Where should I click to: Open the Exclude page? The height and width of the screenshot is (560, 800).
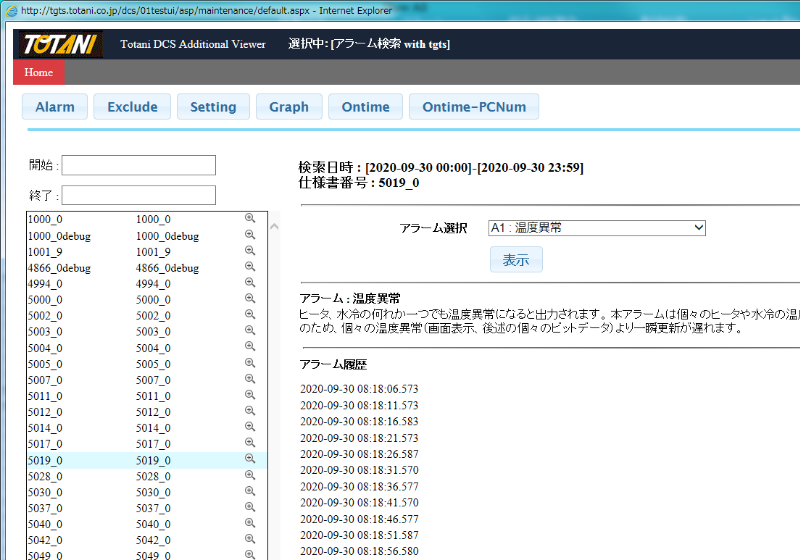point(132,107)
